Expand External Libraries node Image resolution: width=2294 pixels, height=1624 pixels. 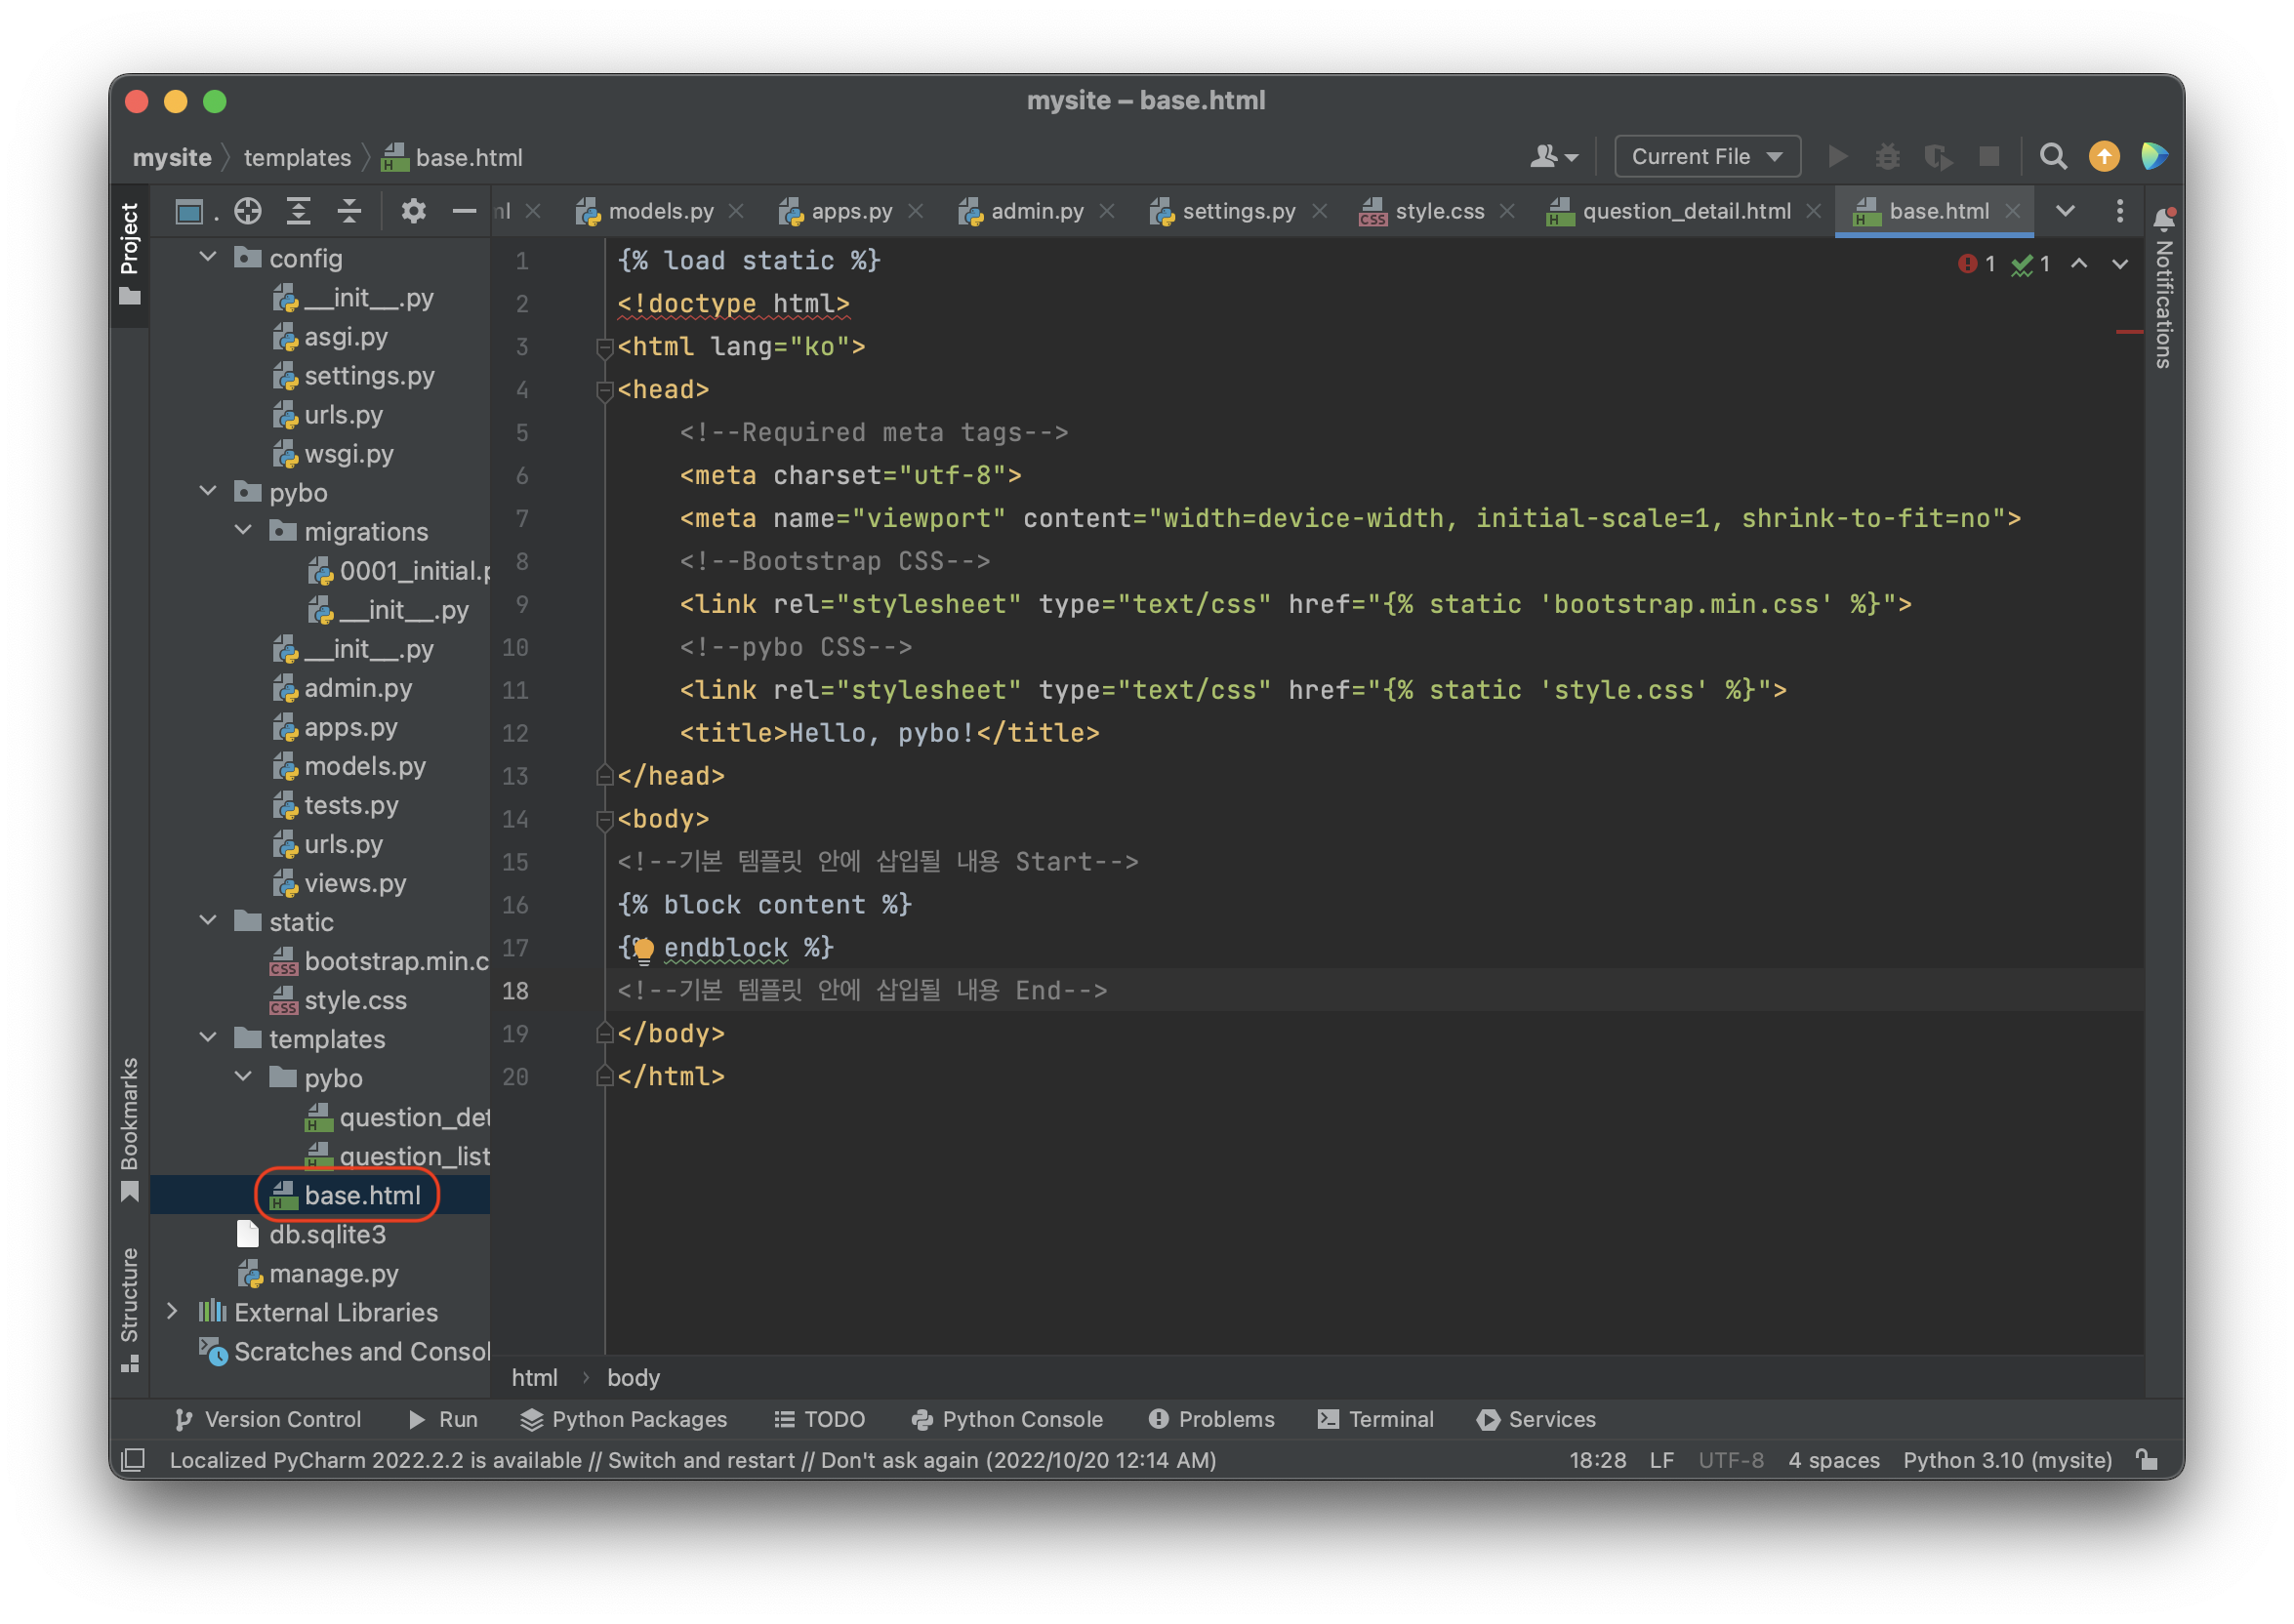pos(172,1312)
